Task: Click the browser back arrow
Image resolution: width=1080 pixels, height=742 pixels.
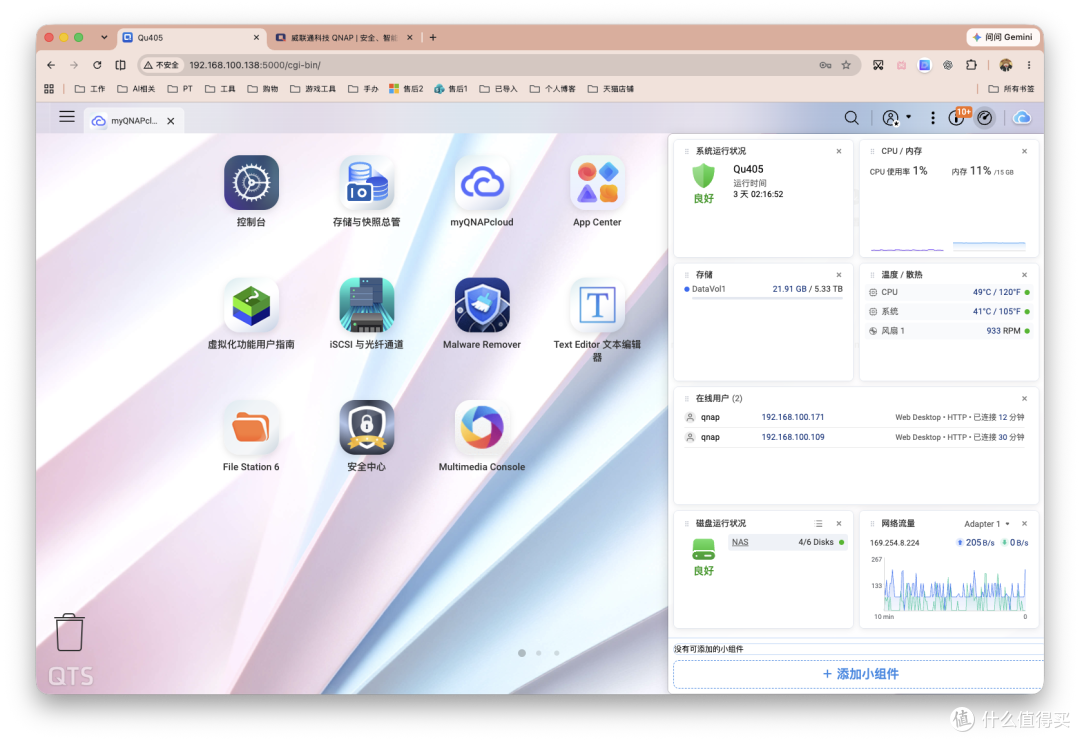Action: tap(51, 65)
